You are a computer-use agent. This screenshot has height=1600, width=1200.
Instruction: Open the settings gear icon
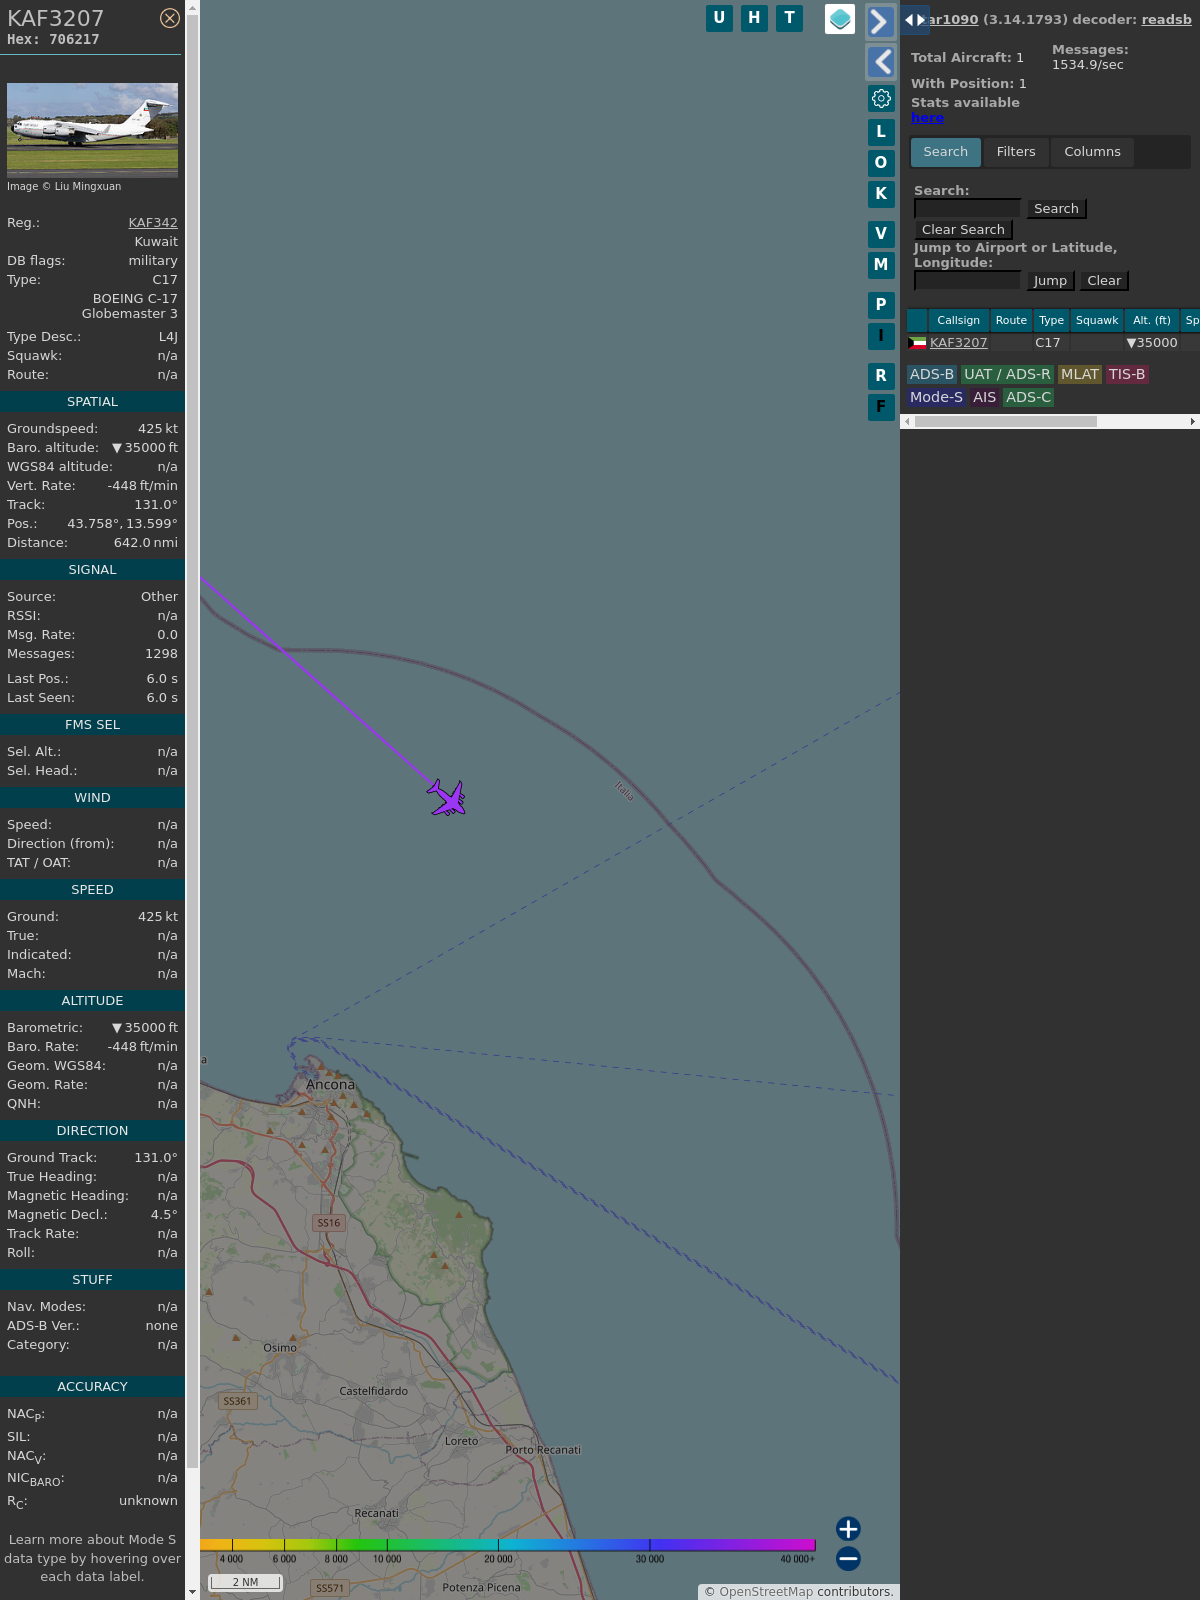pyautogui.click(x=881, y=98)
